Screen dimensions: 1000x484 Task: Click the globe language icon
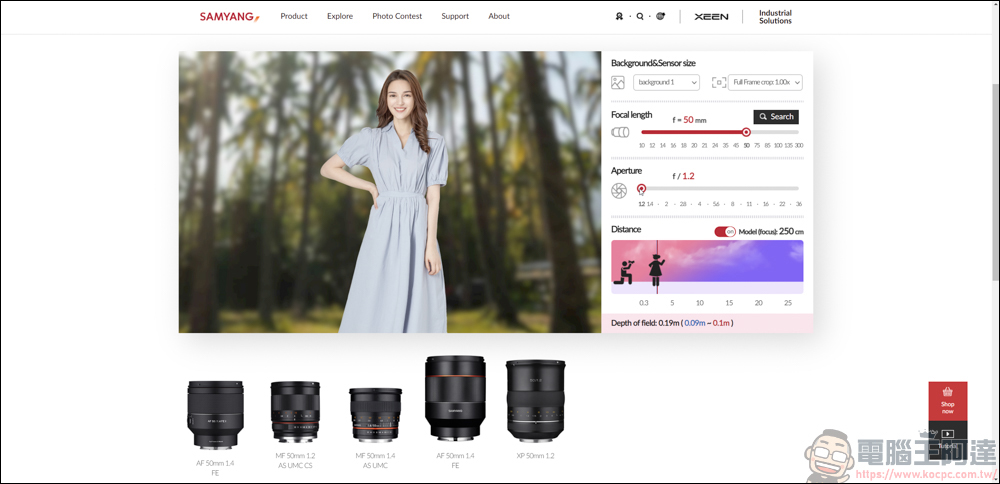click(660, 17)
